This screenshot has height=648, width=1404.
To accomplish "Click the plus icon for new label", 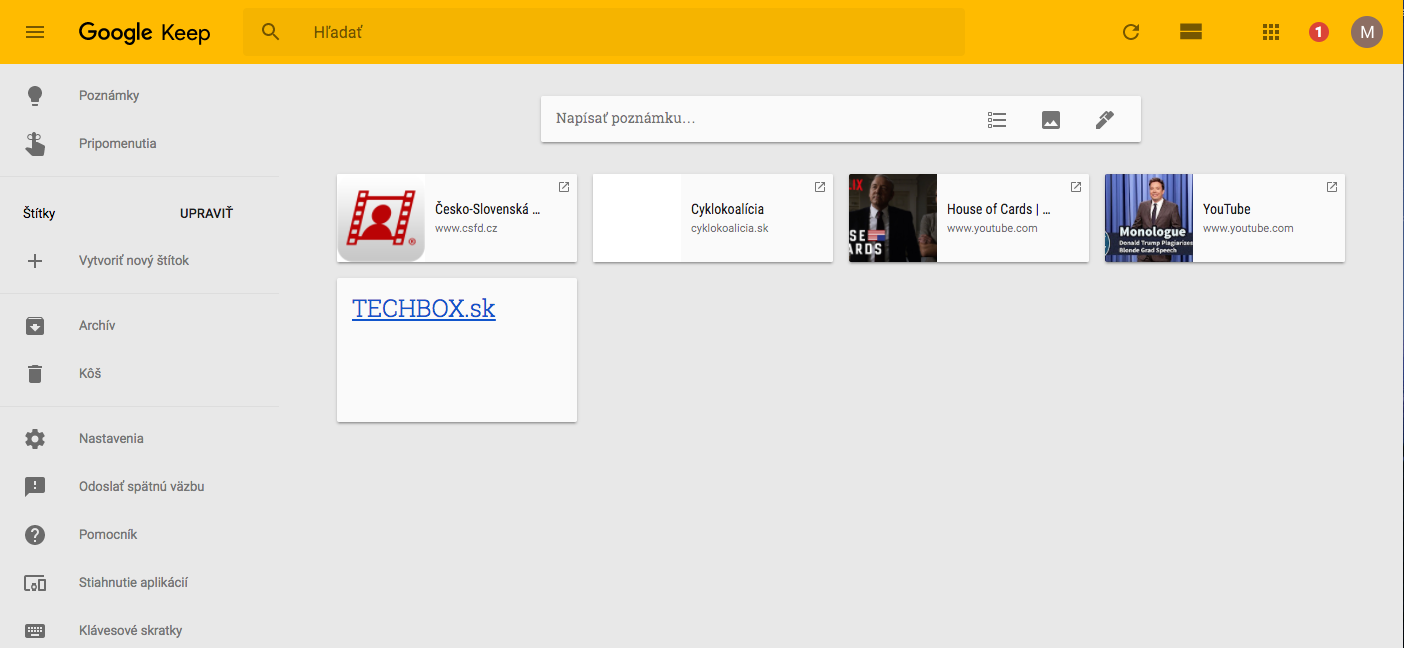I will click(x=35, y=261).
